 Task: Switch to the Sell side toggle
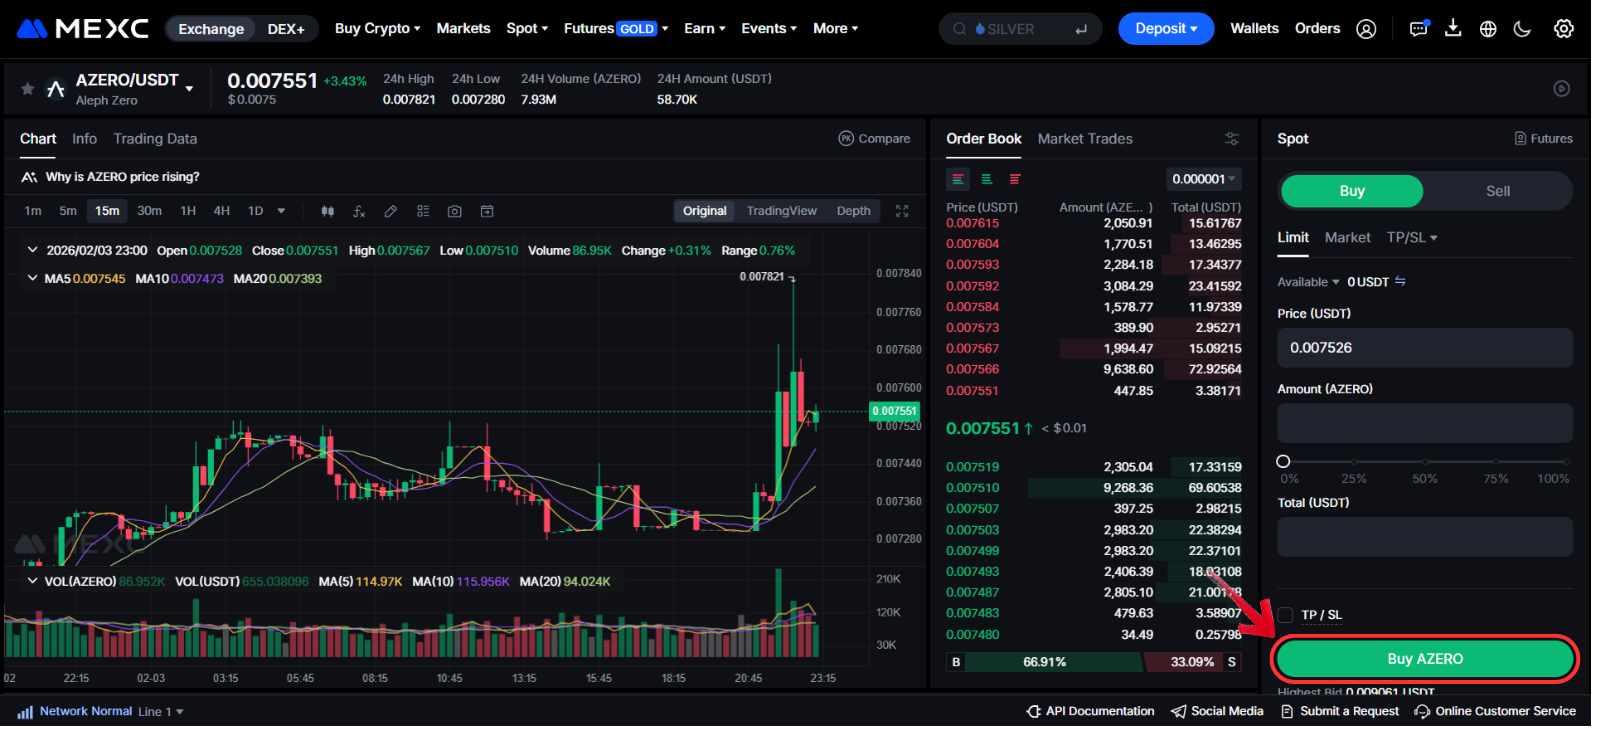pyautogui.click(x=1497, y=191)
